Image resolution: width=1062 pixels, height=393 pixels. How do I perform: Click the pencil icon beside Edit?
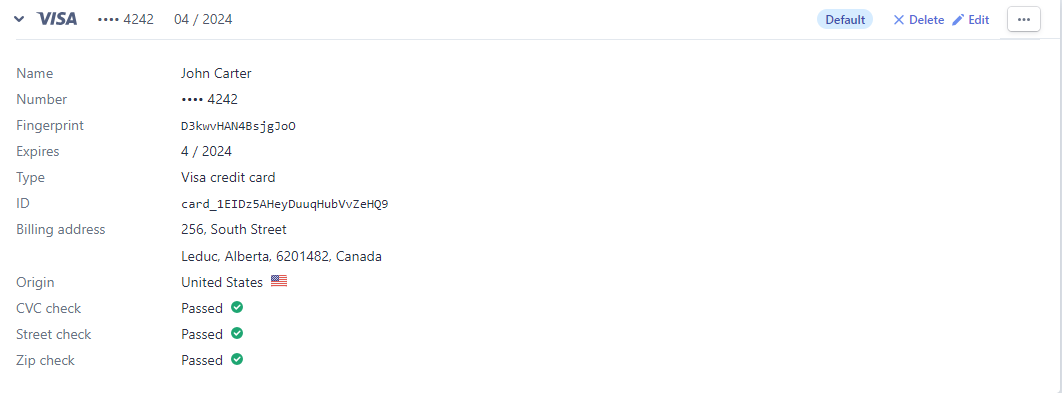pos(958,20)
